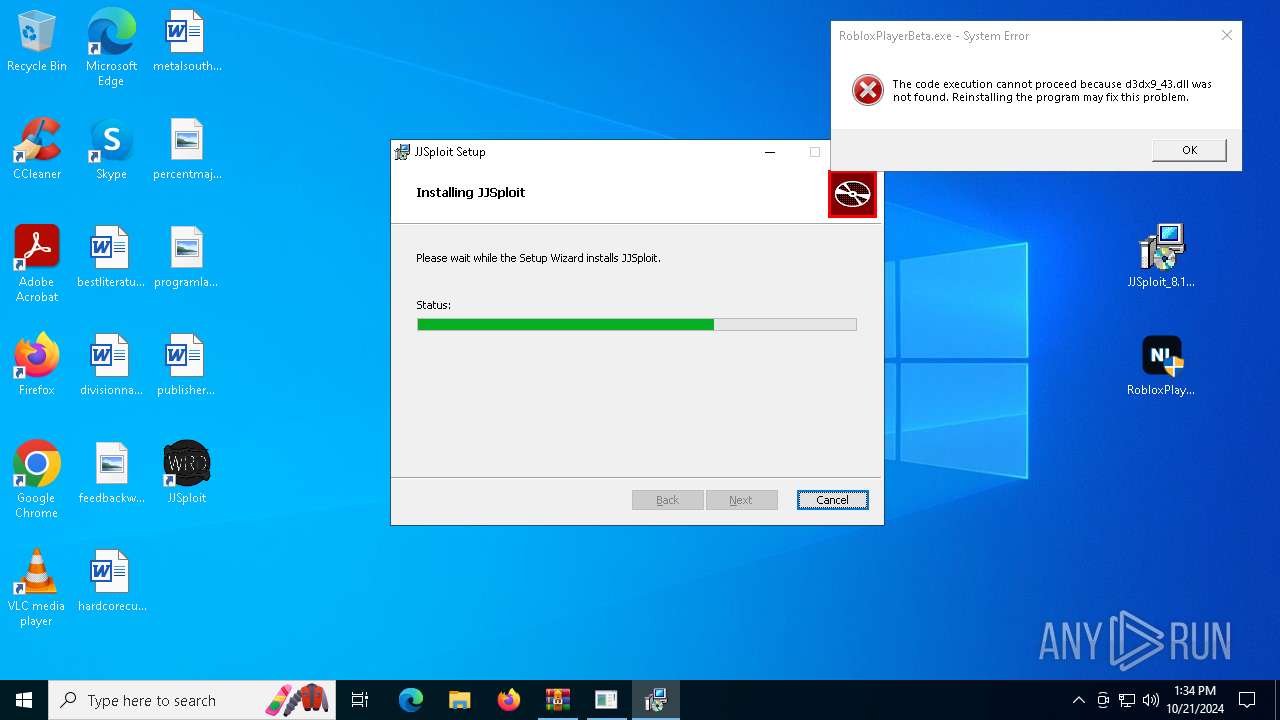
Task: Open the Windows Start menu
Action: [24, 700]
